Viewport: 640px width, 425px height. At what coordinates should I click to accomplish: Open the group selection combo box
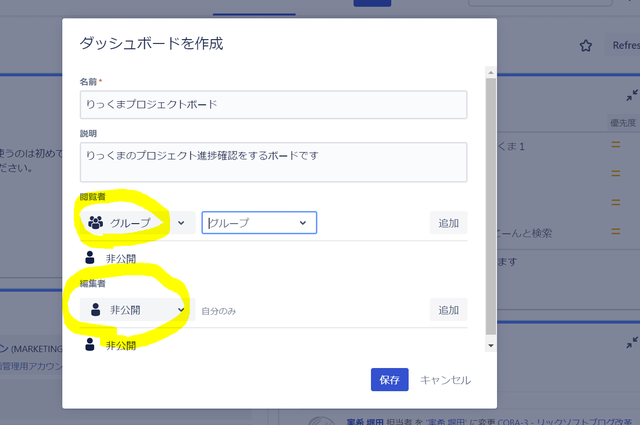[x=259, y=223]
